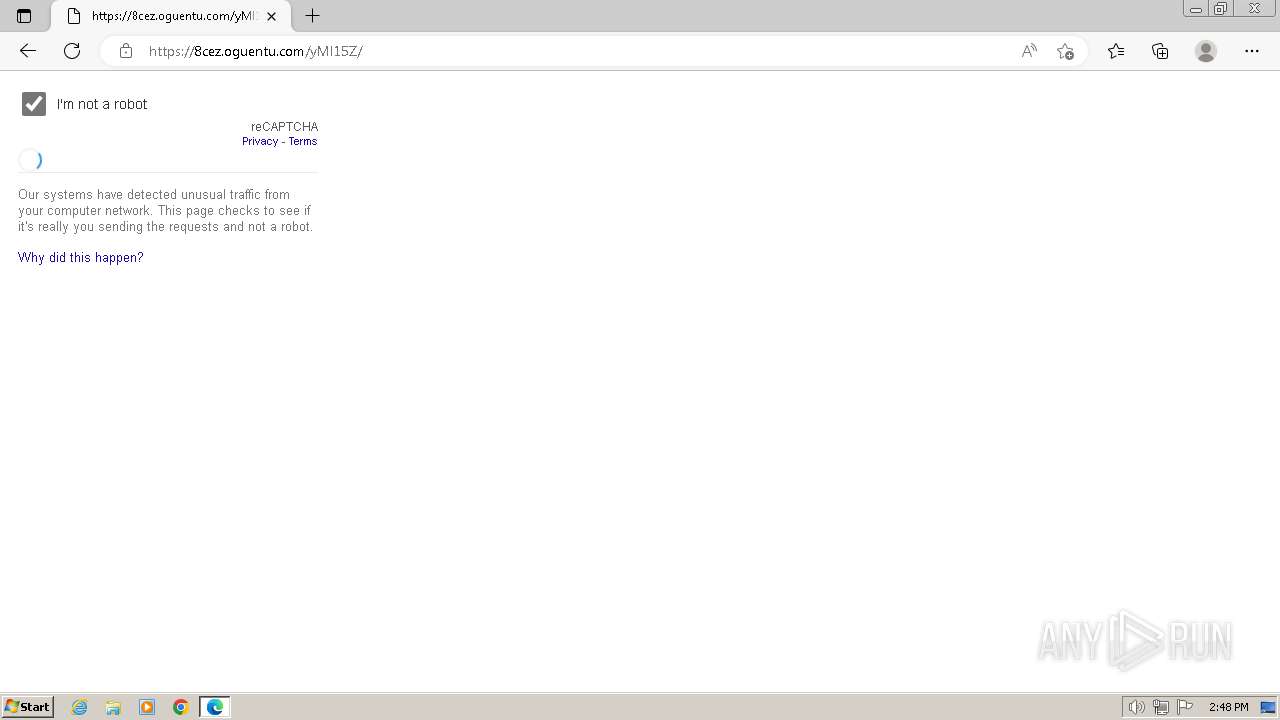Open the network status tray icon
Viewport: 1280px width, 720px height.
[1161, 707]
